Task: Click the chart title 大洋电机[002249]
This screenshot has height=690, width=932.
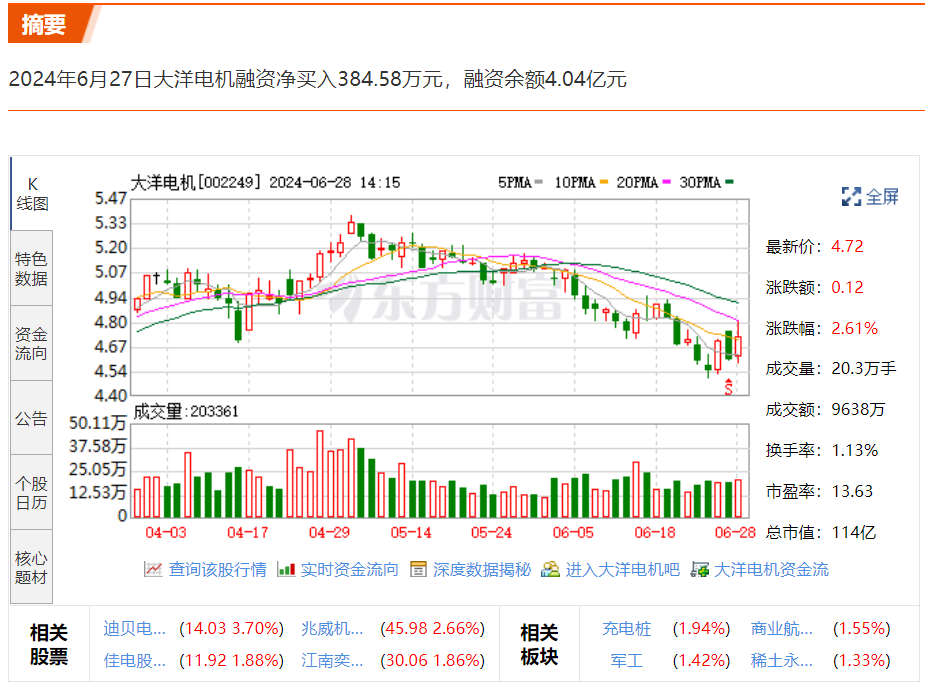Action: coord(196,182)
